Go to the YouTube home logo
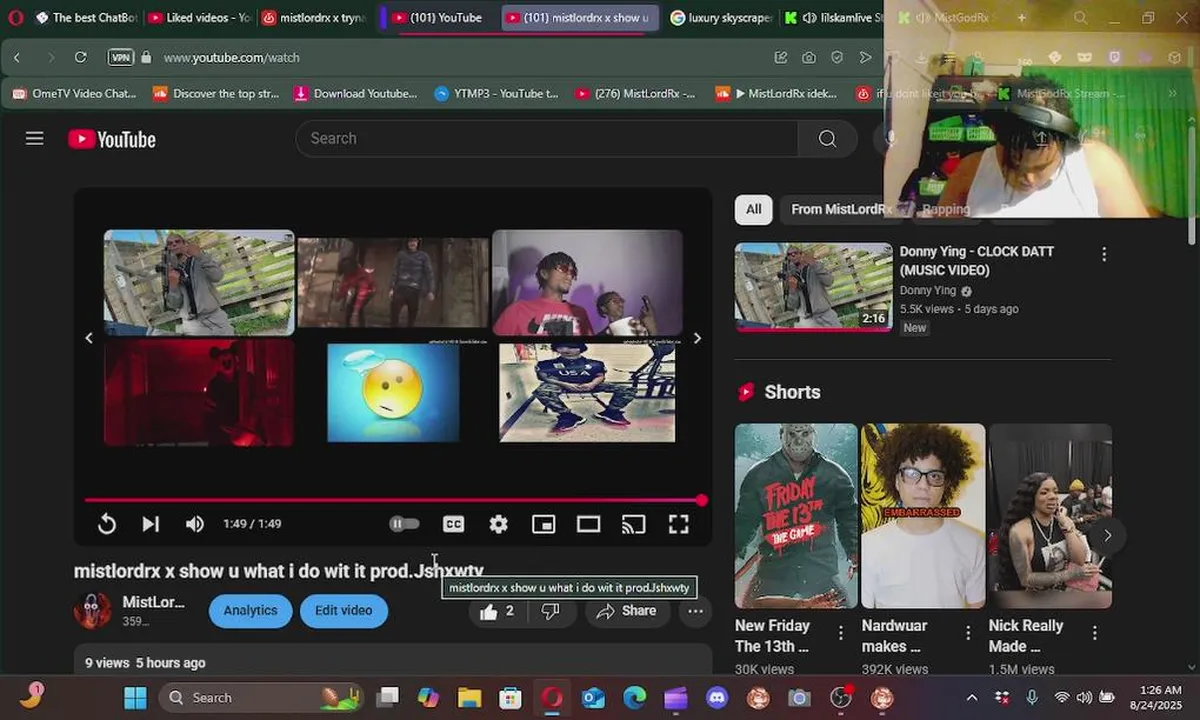1200x720 pixels. tap(112, 139)
